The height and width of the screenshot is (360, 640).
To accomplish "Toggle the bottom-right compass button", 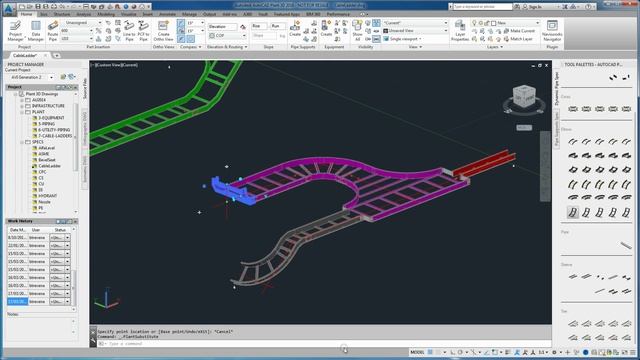I will click(x=190, y=39).
